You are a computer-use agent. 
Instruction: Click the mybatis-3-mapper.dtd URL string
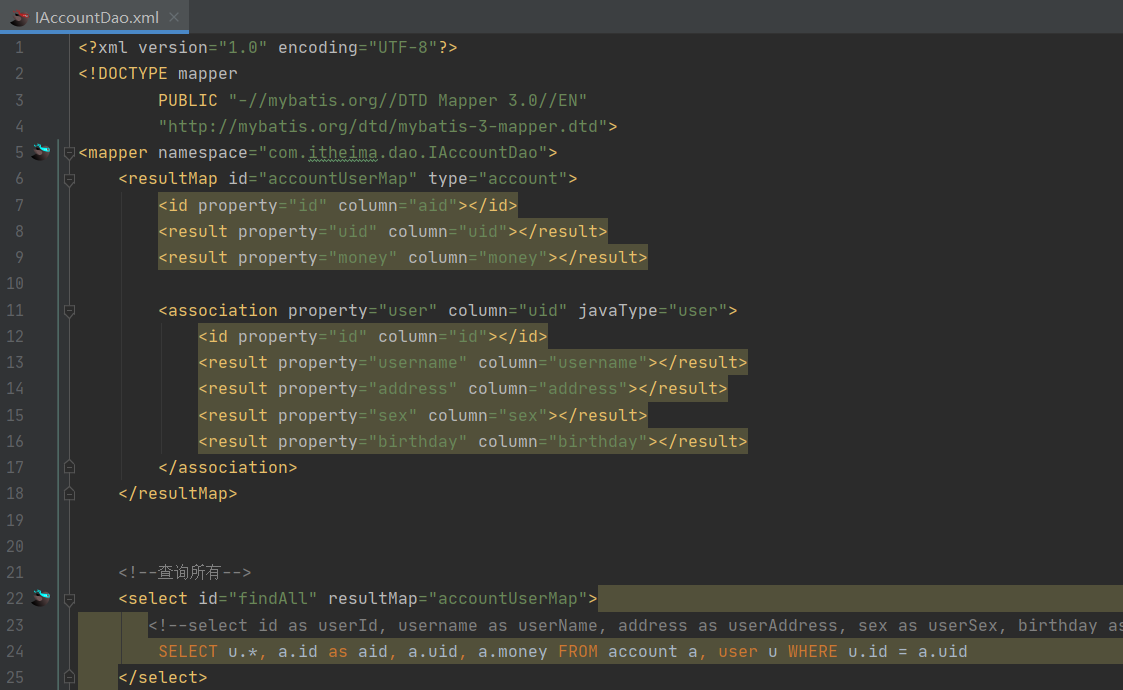click(383, 127)
